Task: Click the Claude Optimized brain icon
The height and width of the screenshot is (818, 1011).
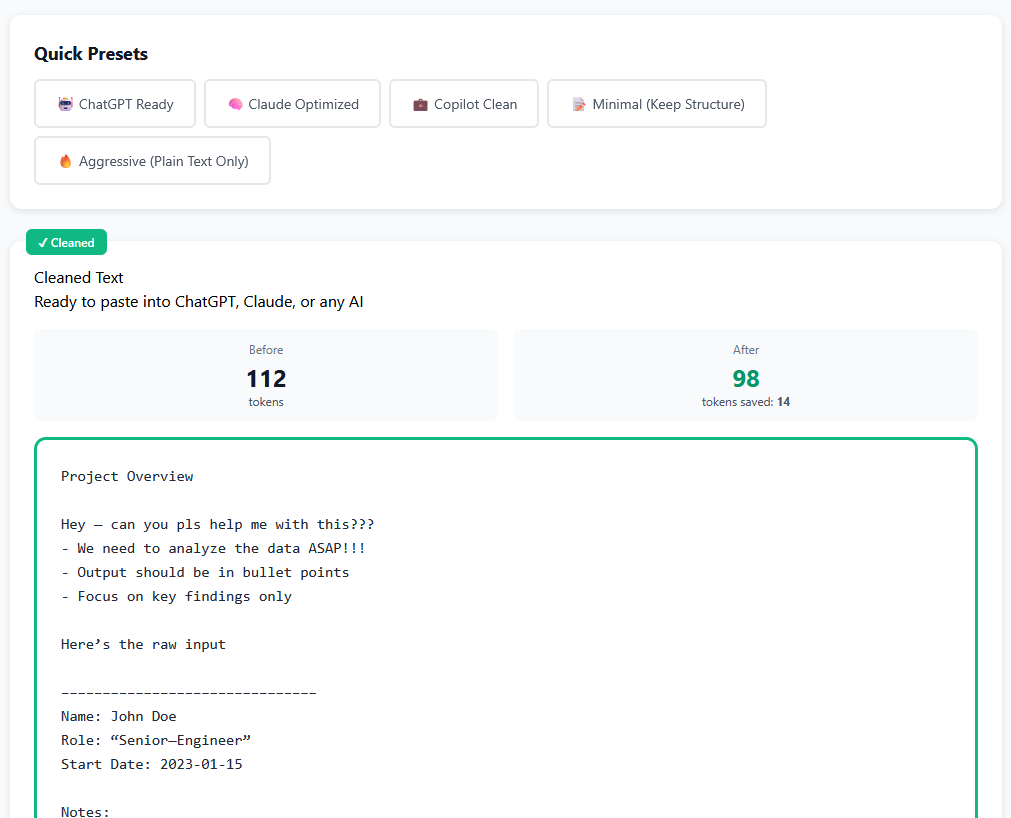Action: (x=235, y=104)
